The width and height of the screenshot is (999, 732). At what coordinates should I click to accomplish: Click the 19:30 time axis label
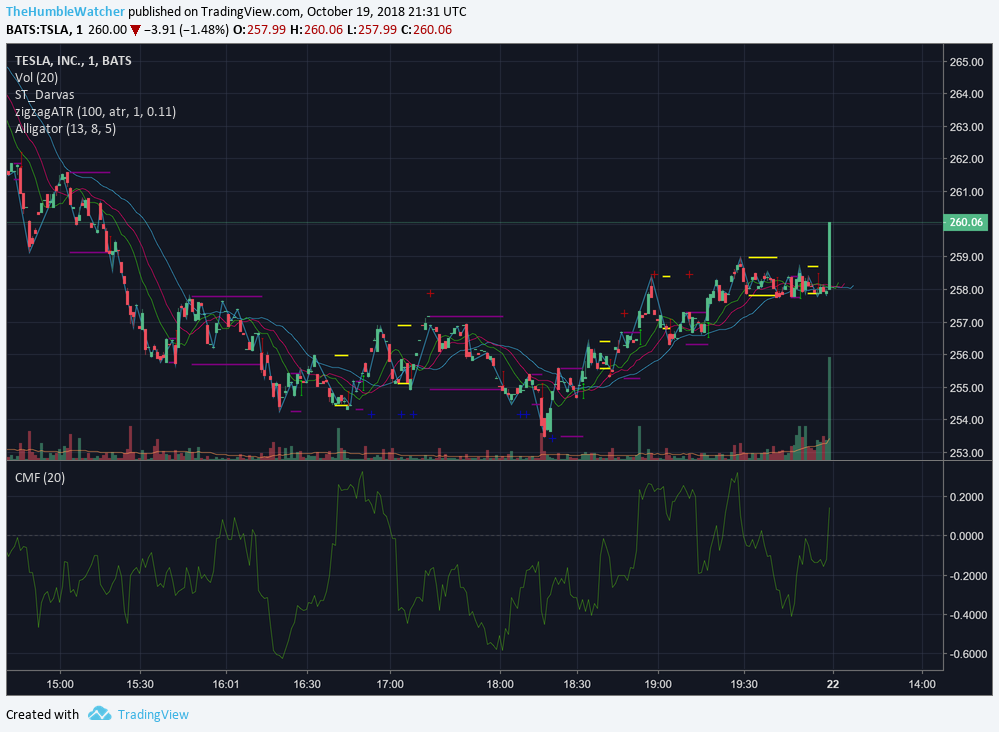point(744,684)
